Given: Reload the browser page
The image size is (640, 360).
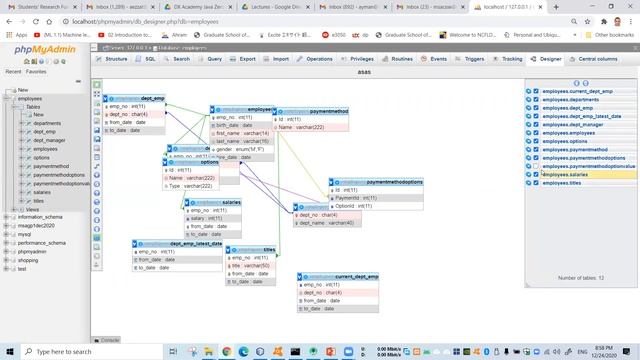Looking at the screenshot, I should pos(36,22).
